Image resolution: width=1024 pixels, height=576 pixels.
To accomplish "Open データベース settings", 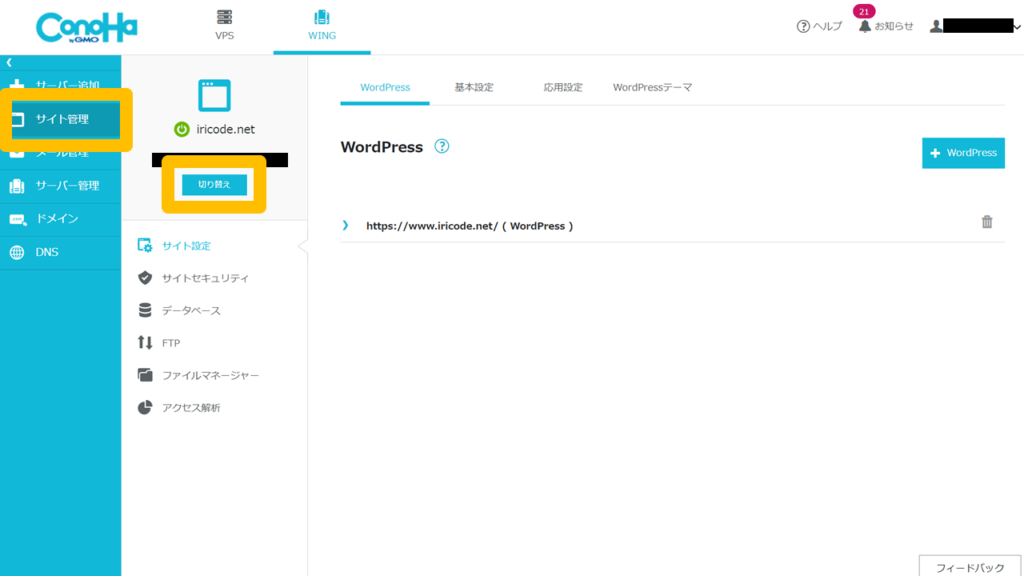I will pos(191,311).
